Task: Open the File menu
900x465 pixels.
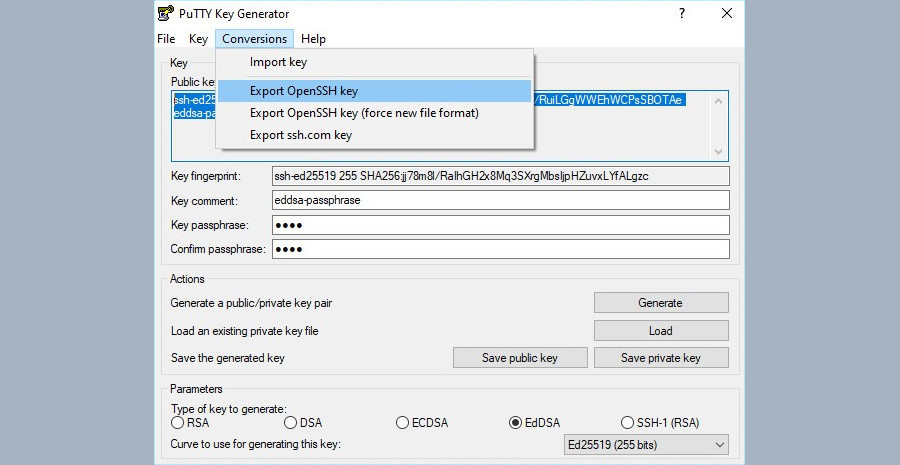Action: 166,39
